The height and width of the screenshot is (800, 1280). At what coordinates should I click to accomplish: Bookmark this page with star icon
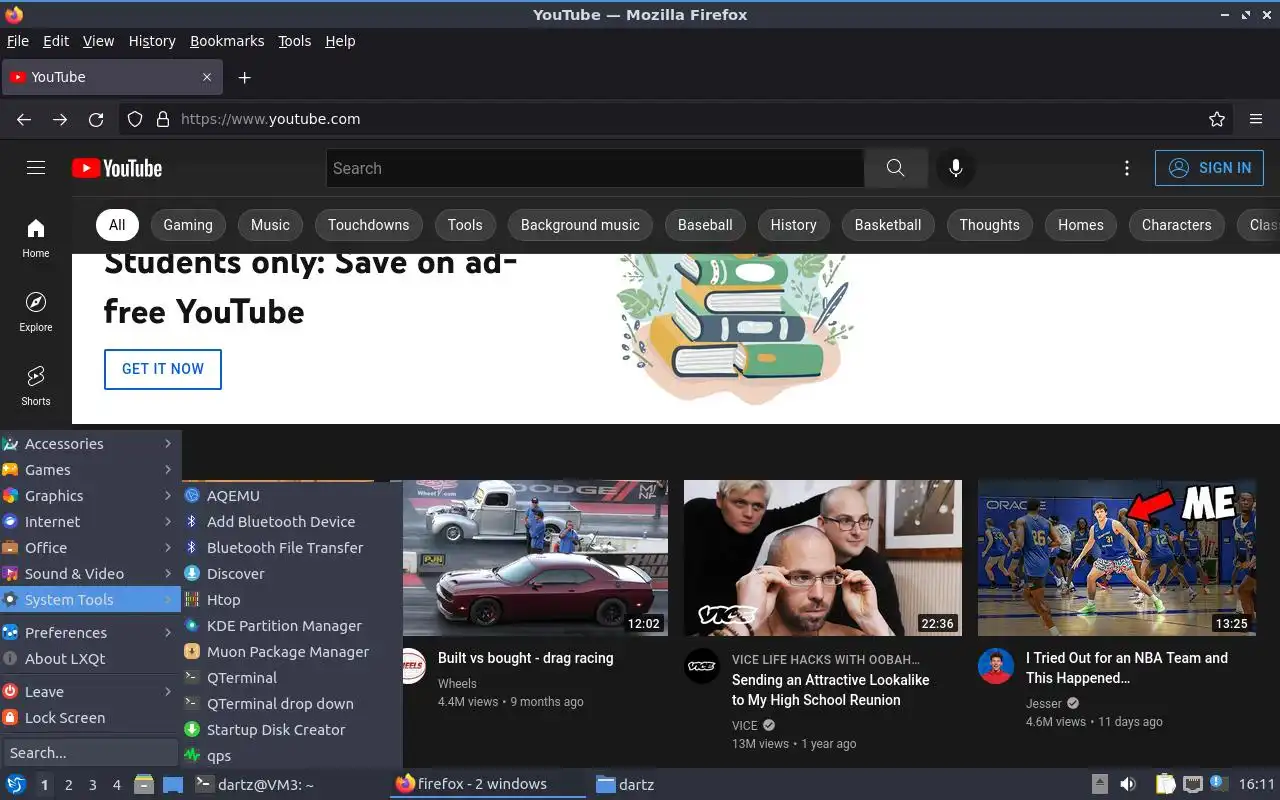click(x=1217, y=119)
